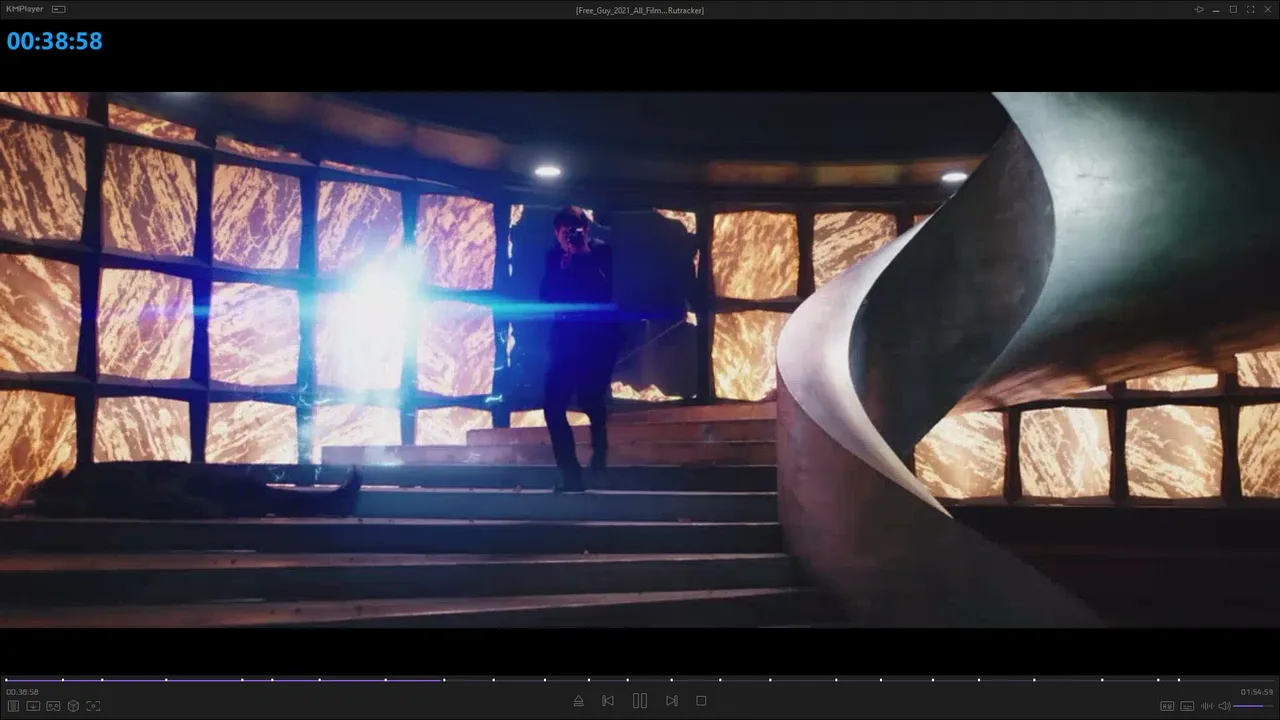This screenshot has height=720, width=1280.
Task: Toggle HW hardware acceleration
Action: coord(1167,706)
